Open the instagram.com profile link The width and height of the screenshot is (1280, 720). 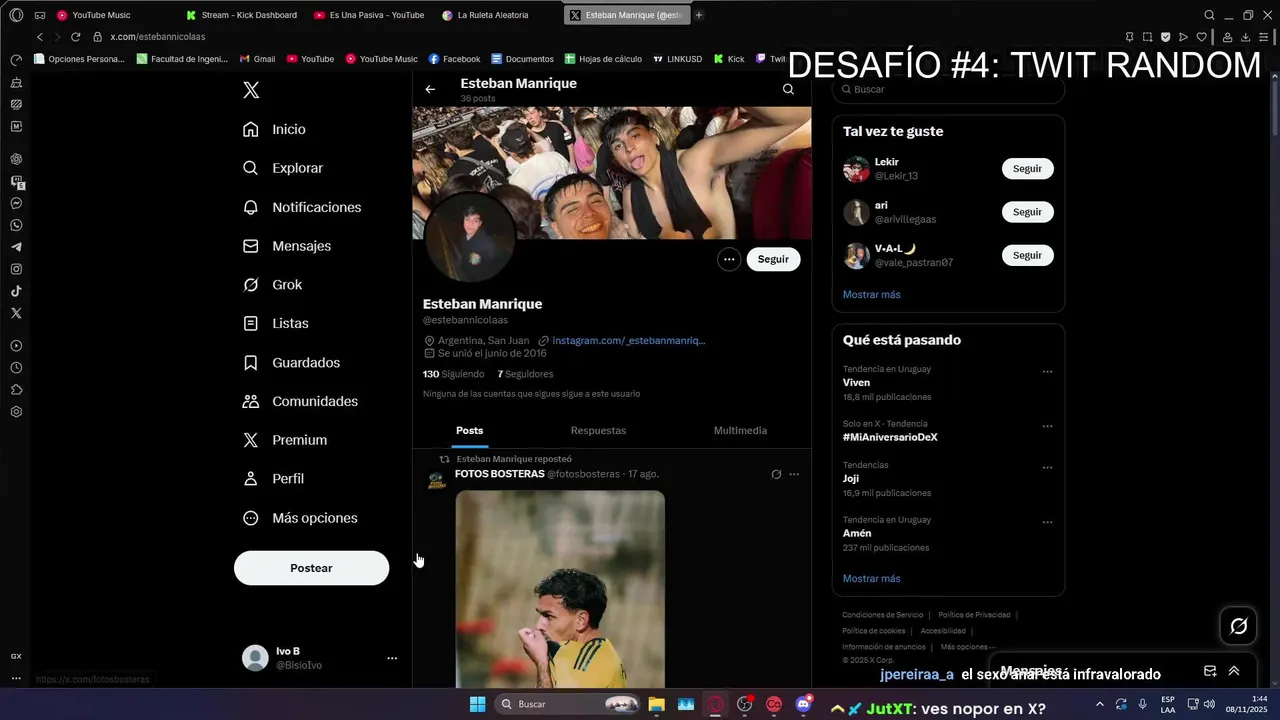(x=628, y=341)
